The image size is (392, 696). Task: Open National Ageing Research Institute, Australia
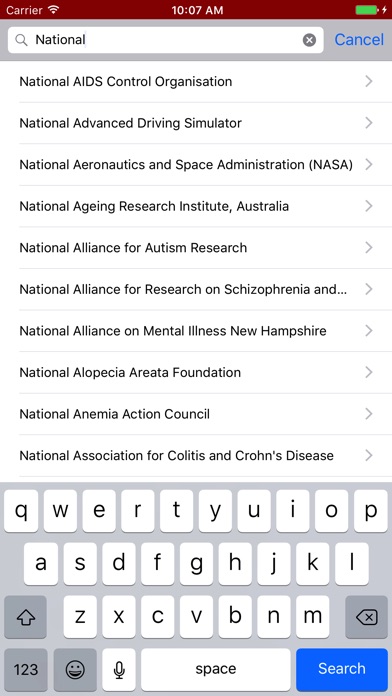point(196,206)
